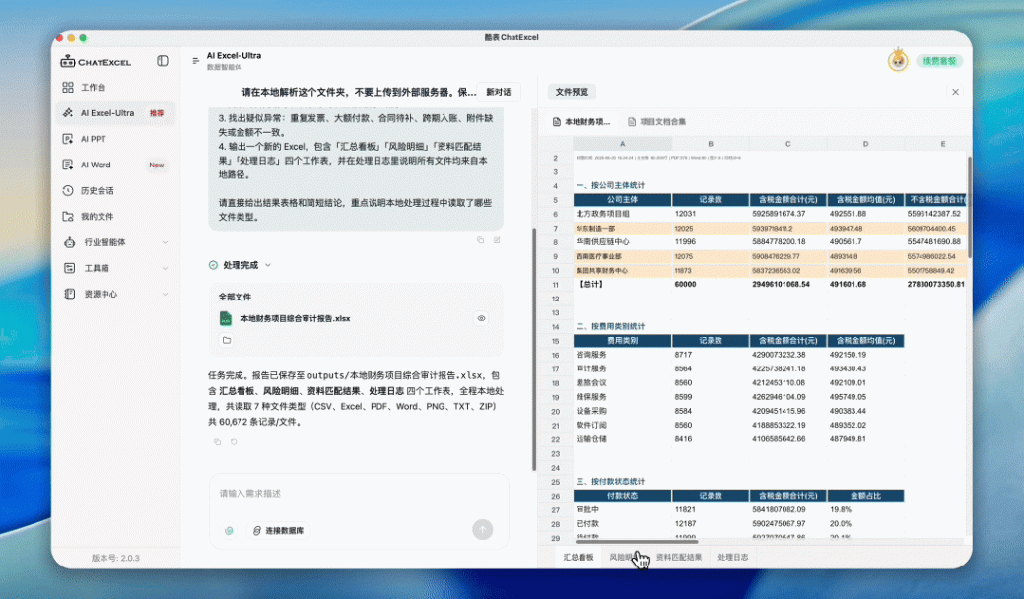The height and width of the screenshot is (599, 1024).
Task: Click heading 一、按公司主体统计
Action: pos(611,185)
